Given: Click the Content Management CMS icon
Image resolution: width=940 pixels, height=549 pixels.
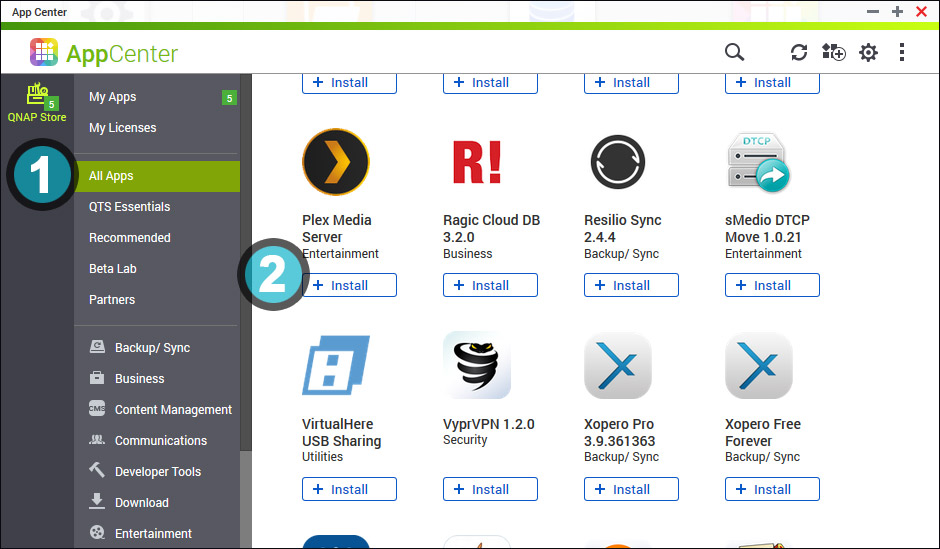Looking at the screenshot, I should click(x=97, y=408).
